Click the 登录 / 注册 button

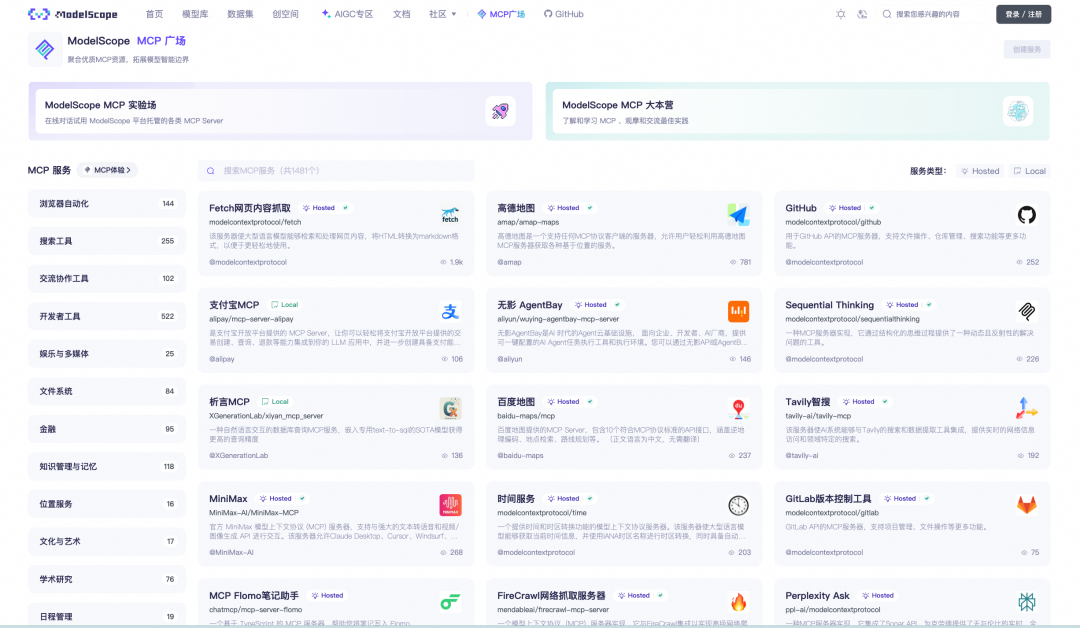click(1024, 14)
